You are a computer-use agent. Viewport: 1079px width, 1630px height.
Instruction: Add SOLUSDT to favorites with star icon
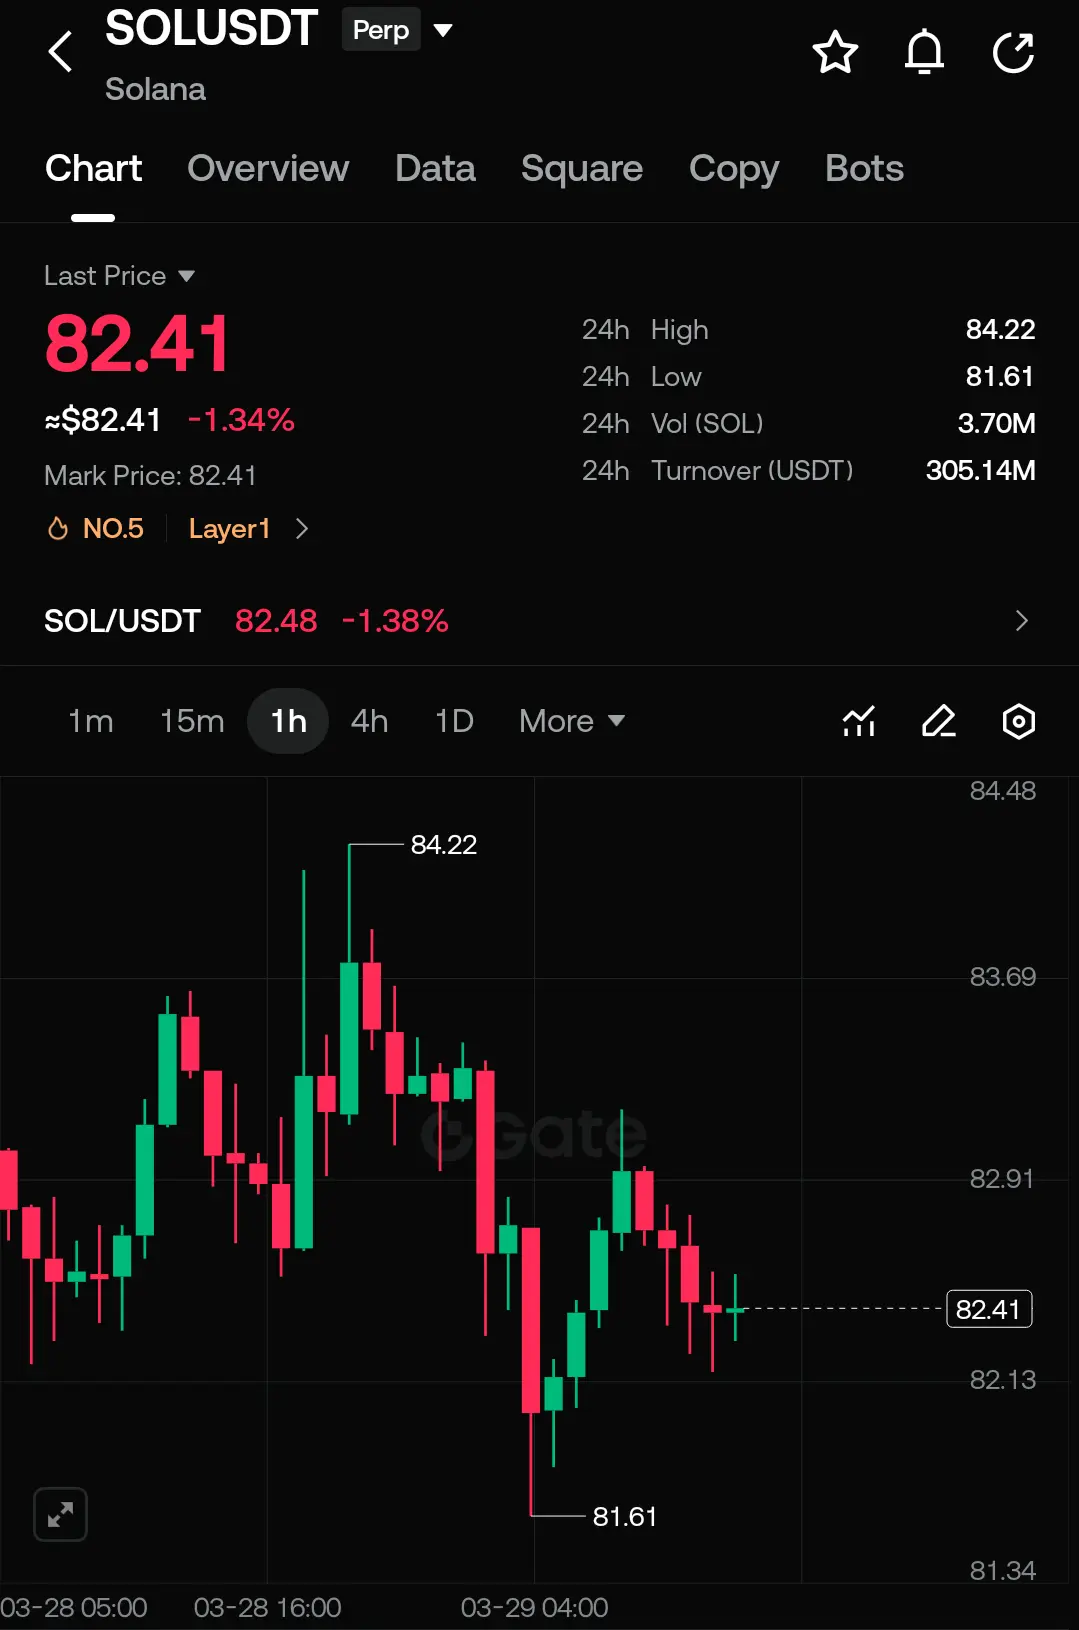click(x=835, y=52)
